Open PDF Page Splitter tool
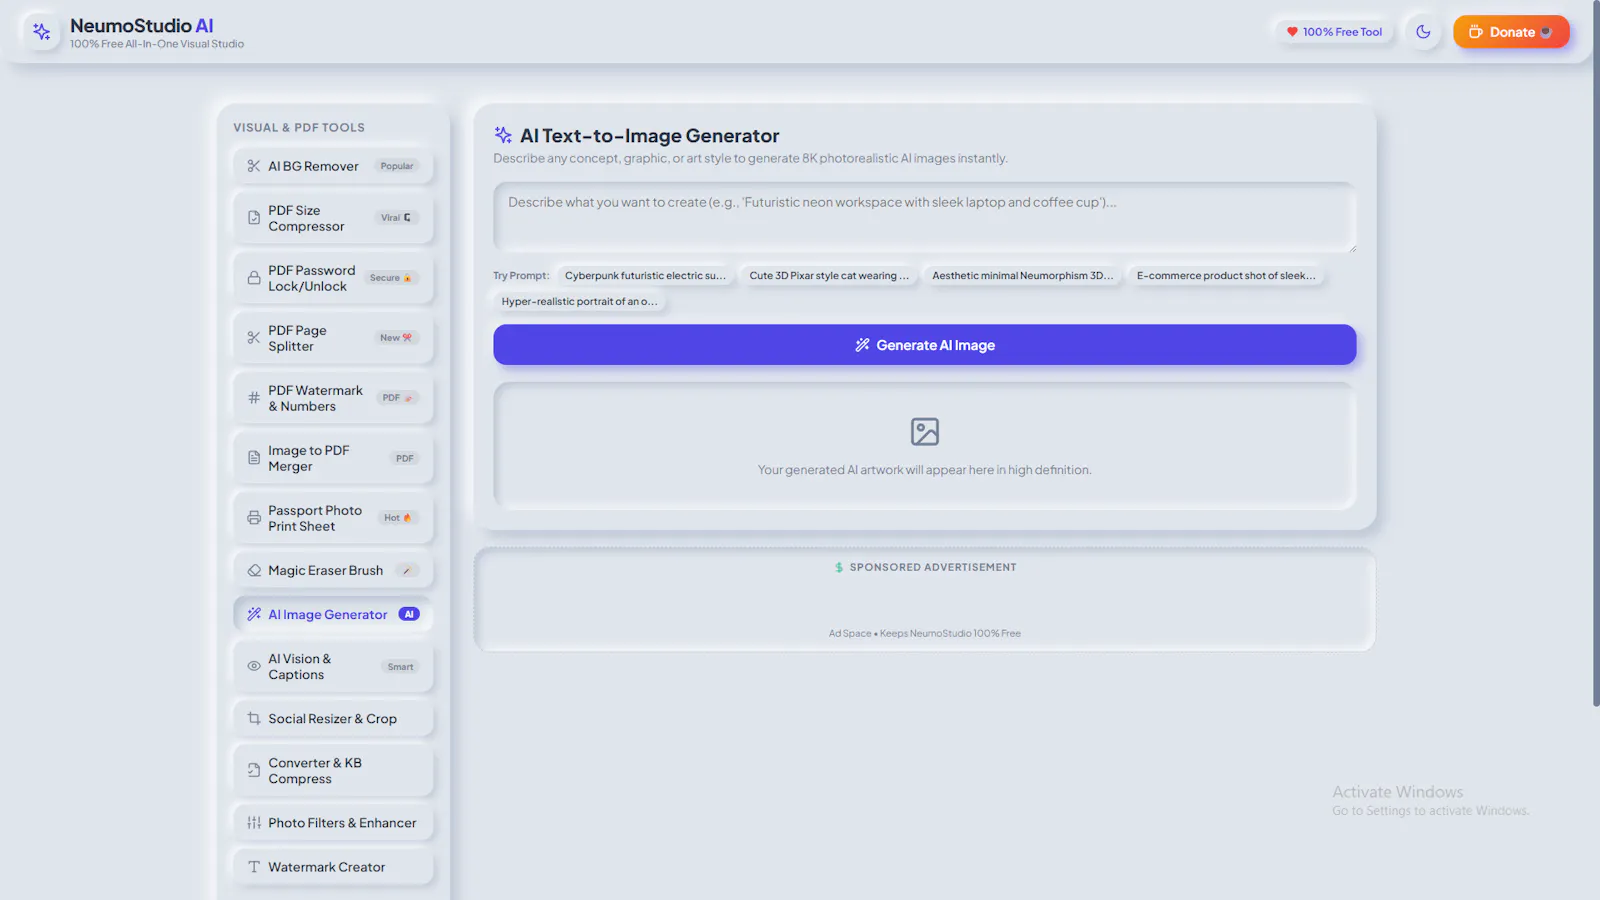The image size is (1600, 900). click(333, 338)
